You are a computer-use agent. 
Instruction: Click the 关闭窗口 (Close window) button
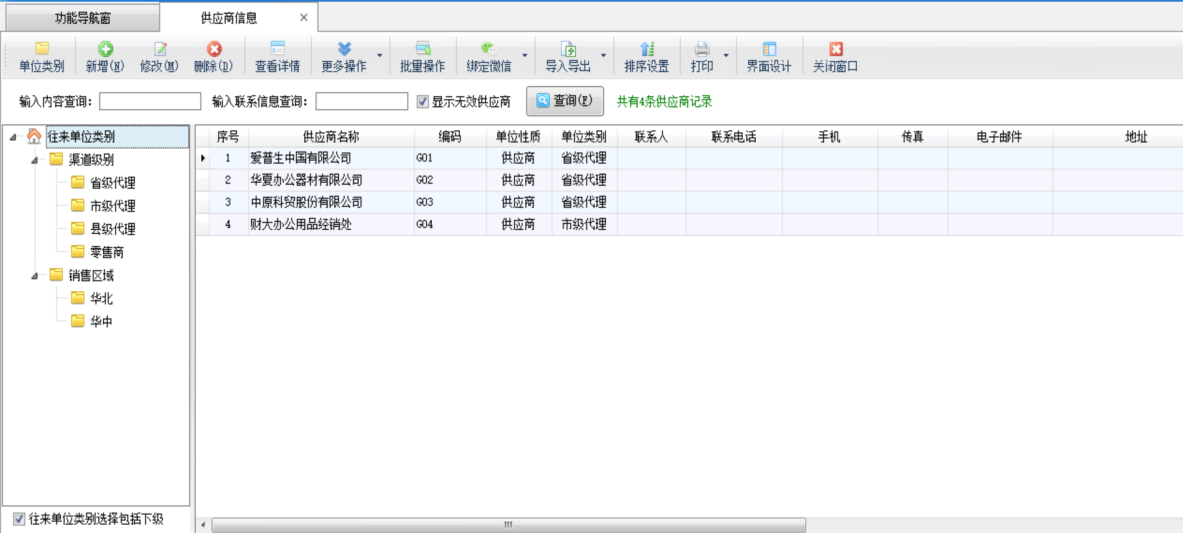coord(835,56)
